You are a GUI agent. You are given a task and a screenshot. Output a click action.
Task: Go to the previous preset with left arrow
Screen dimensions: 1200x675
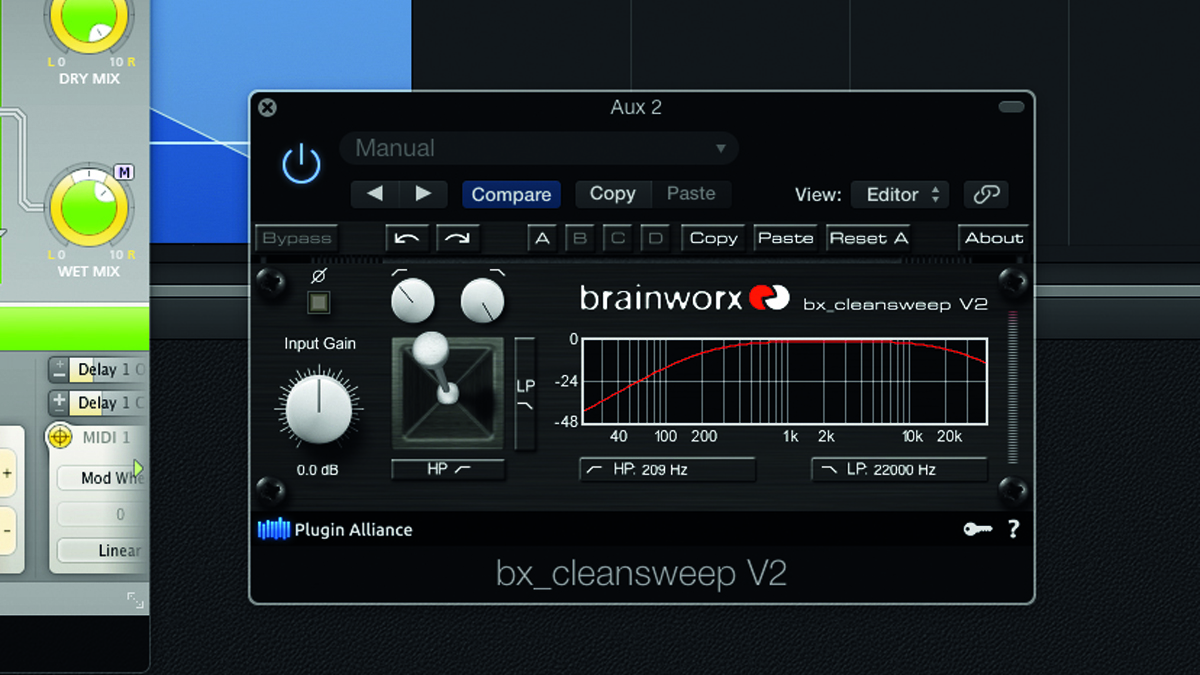tap(375, 194)
